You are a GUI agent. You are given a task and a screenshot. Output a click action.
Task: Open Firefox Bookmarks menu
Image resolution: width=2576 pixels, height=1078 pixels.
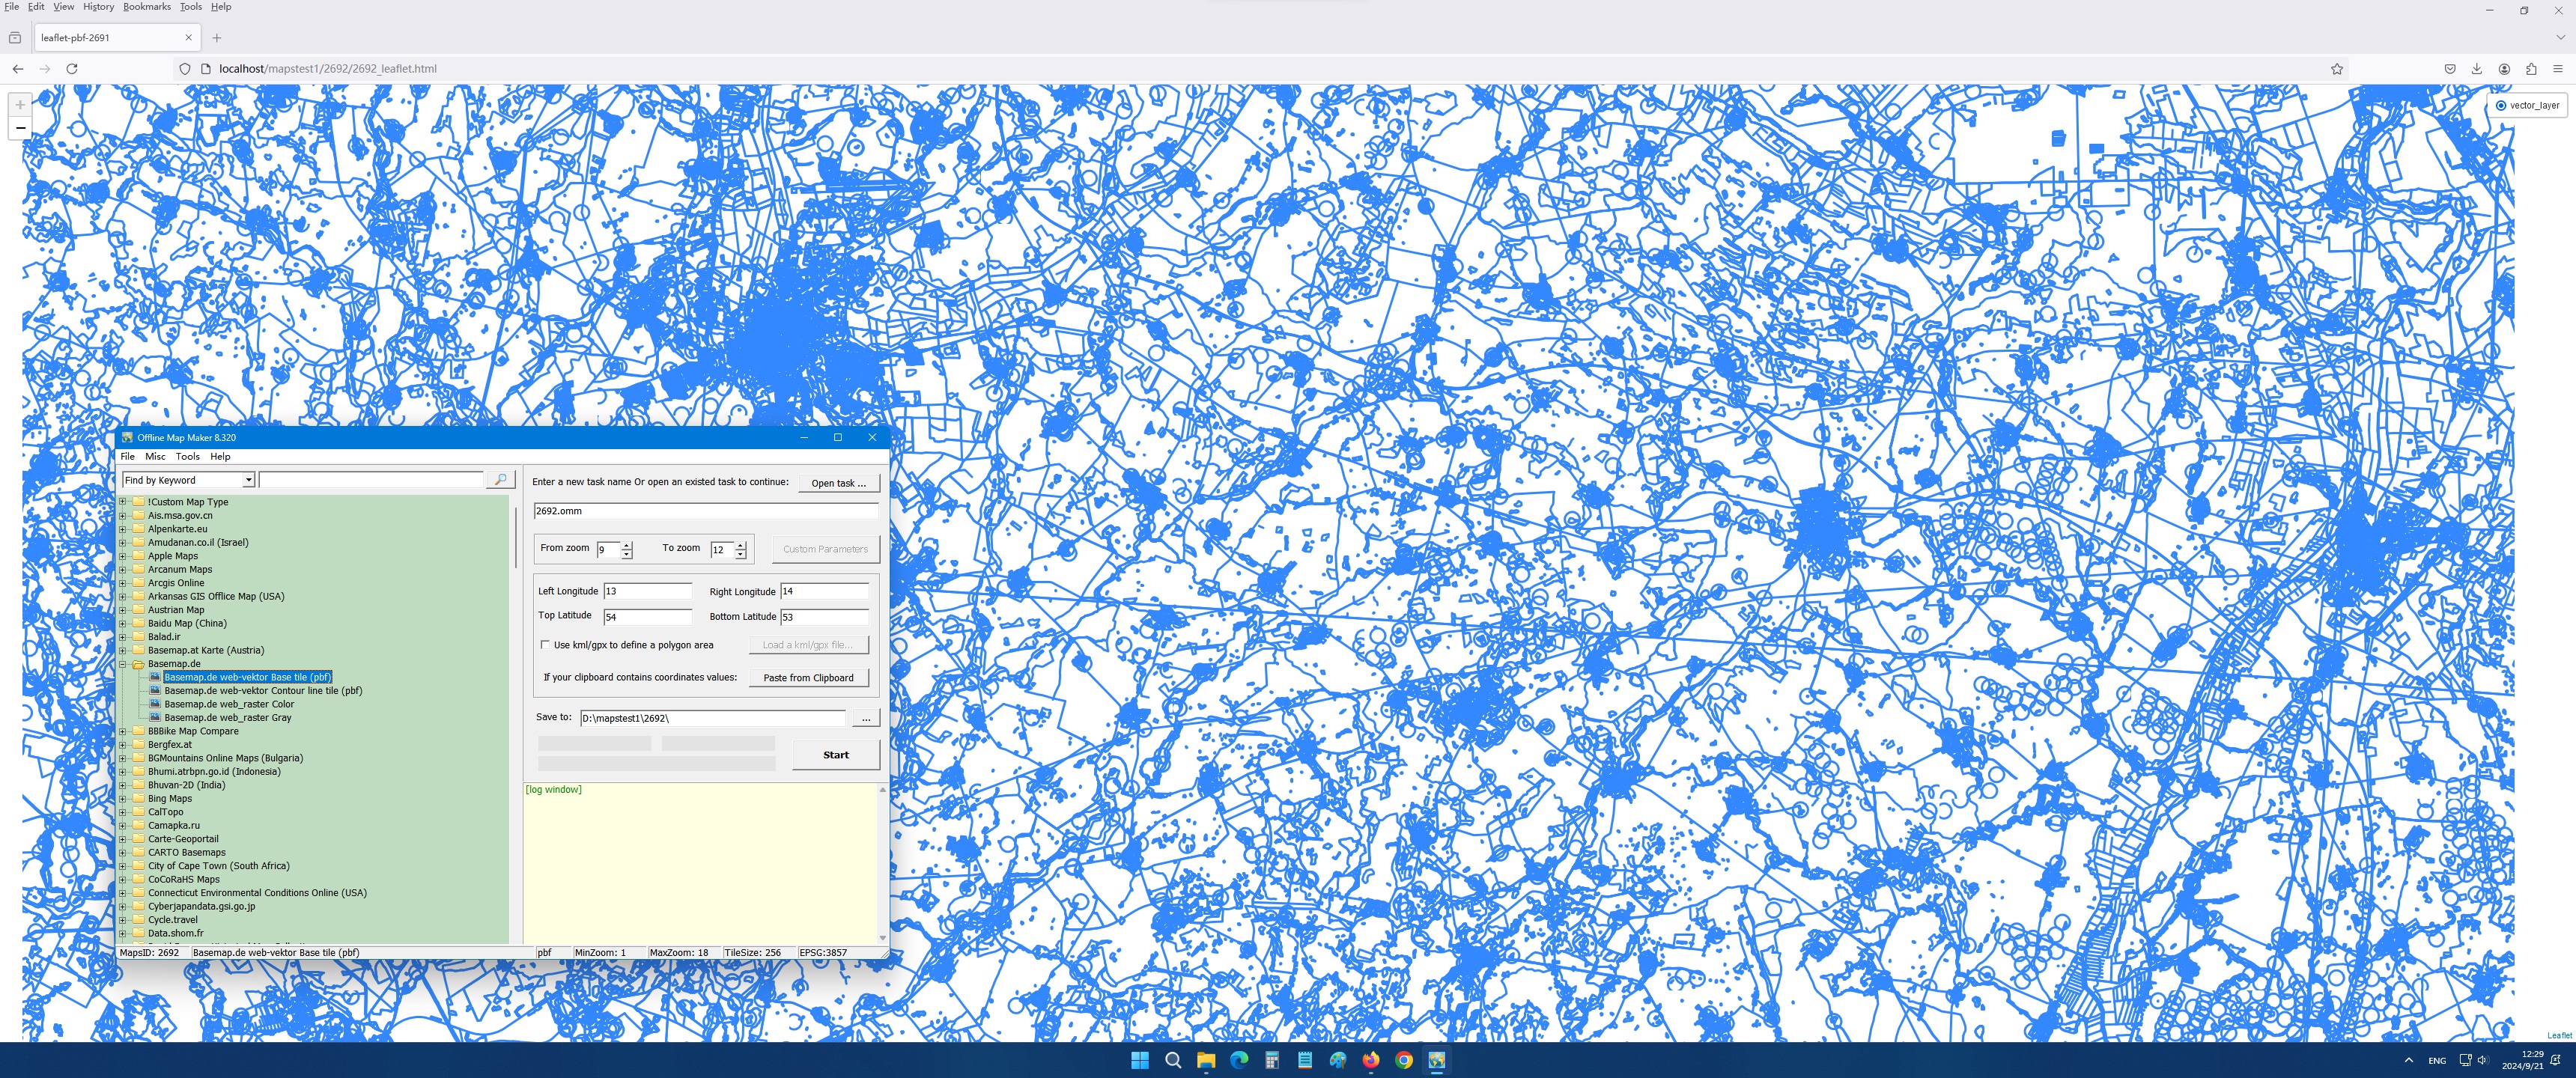[x=147, y=6]
